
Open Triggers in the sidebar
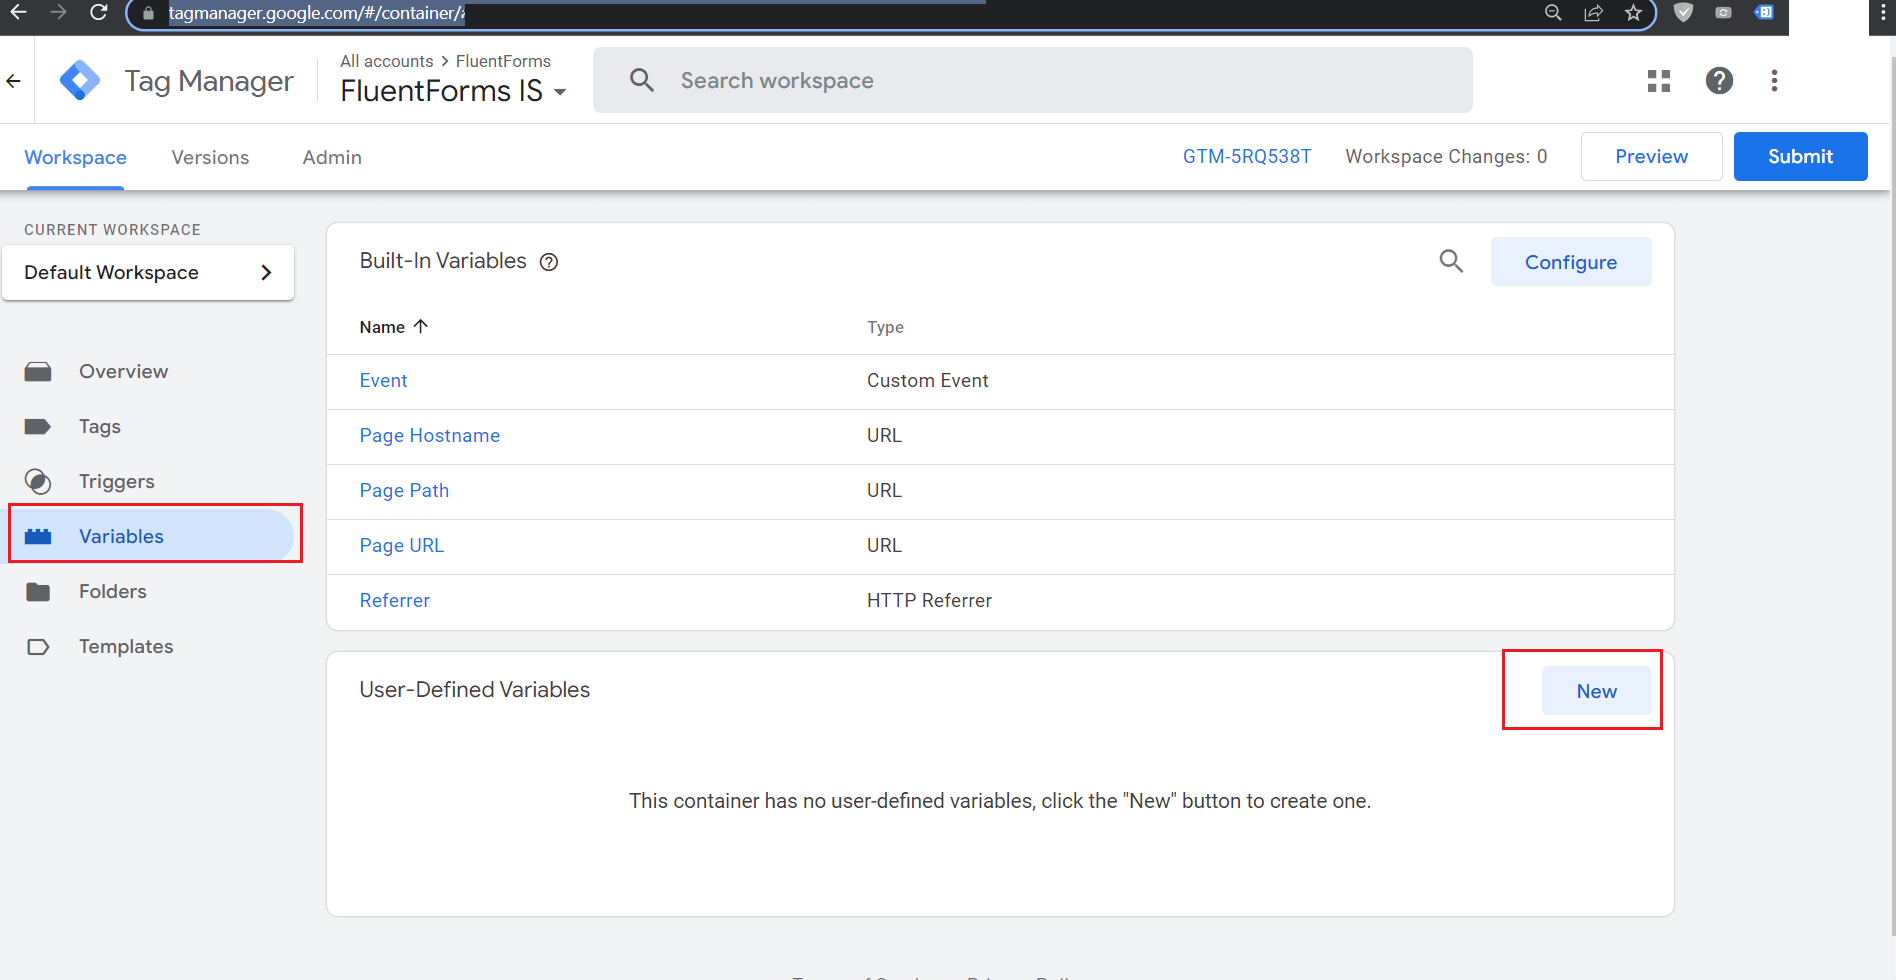click(116, 482)
